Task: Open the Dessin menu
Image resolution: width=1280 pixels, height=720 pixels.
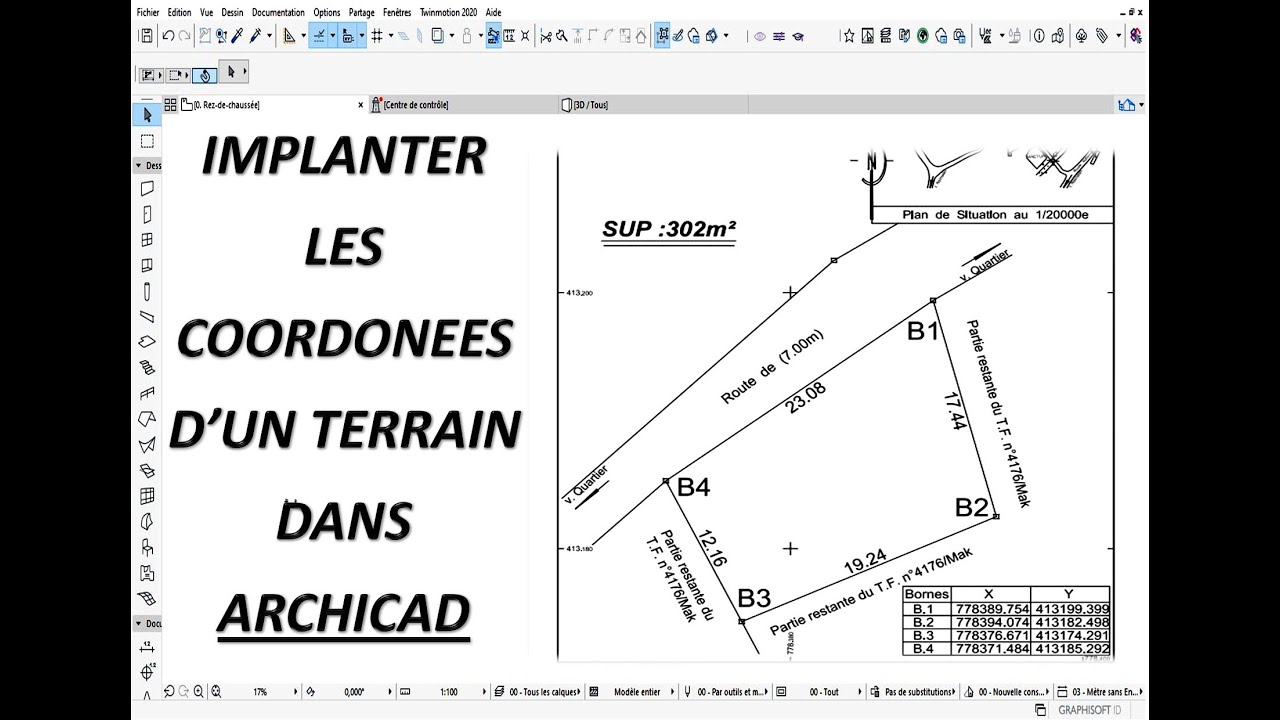Action: coord(233,12)
